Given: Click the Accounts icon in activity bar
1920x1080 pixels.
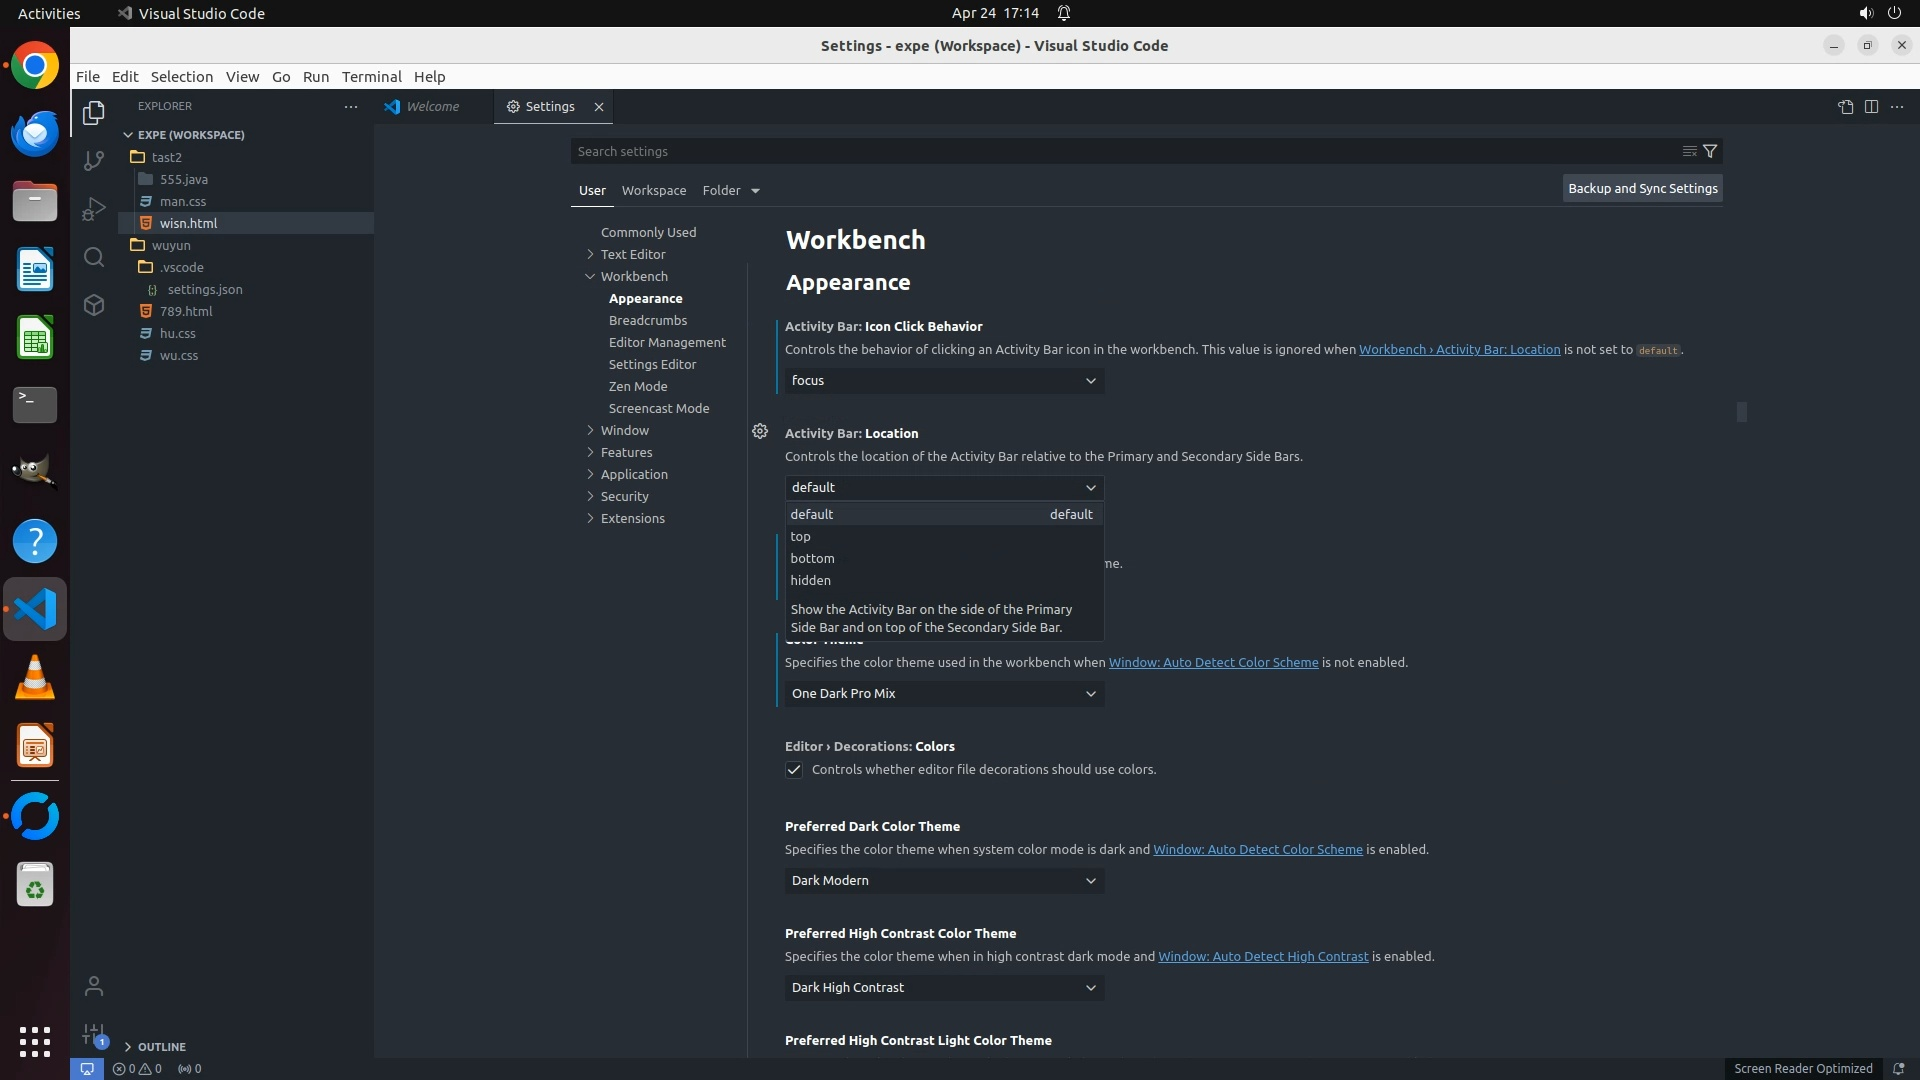Looking at the screenshot, I should (94, 986).
